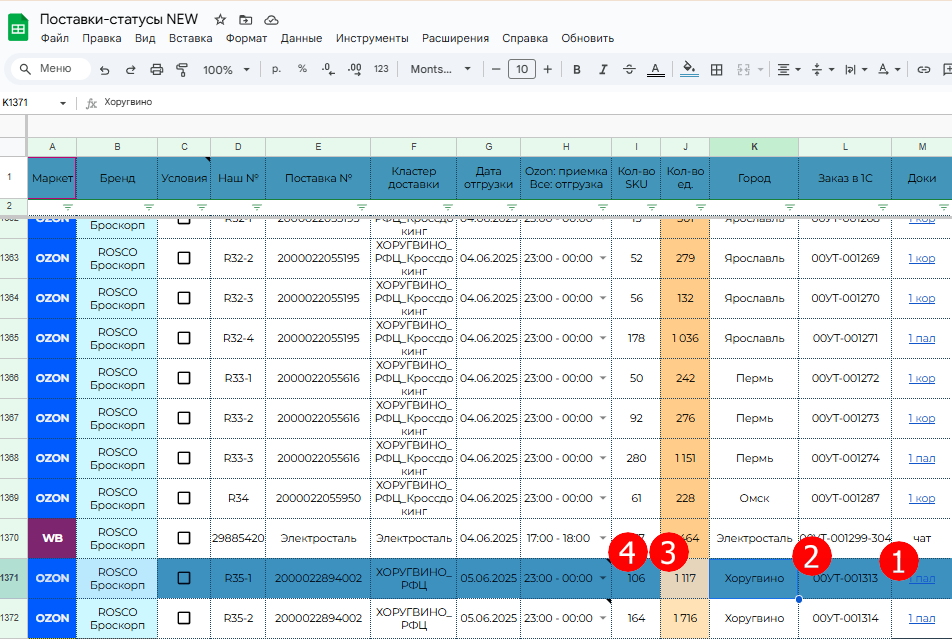Toggle the checkbox in row R35-2
Image resolution: width=952 pixels, height=639 pixels.
click(184, 618)
